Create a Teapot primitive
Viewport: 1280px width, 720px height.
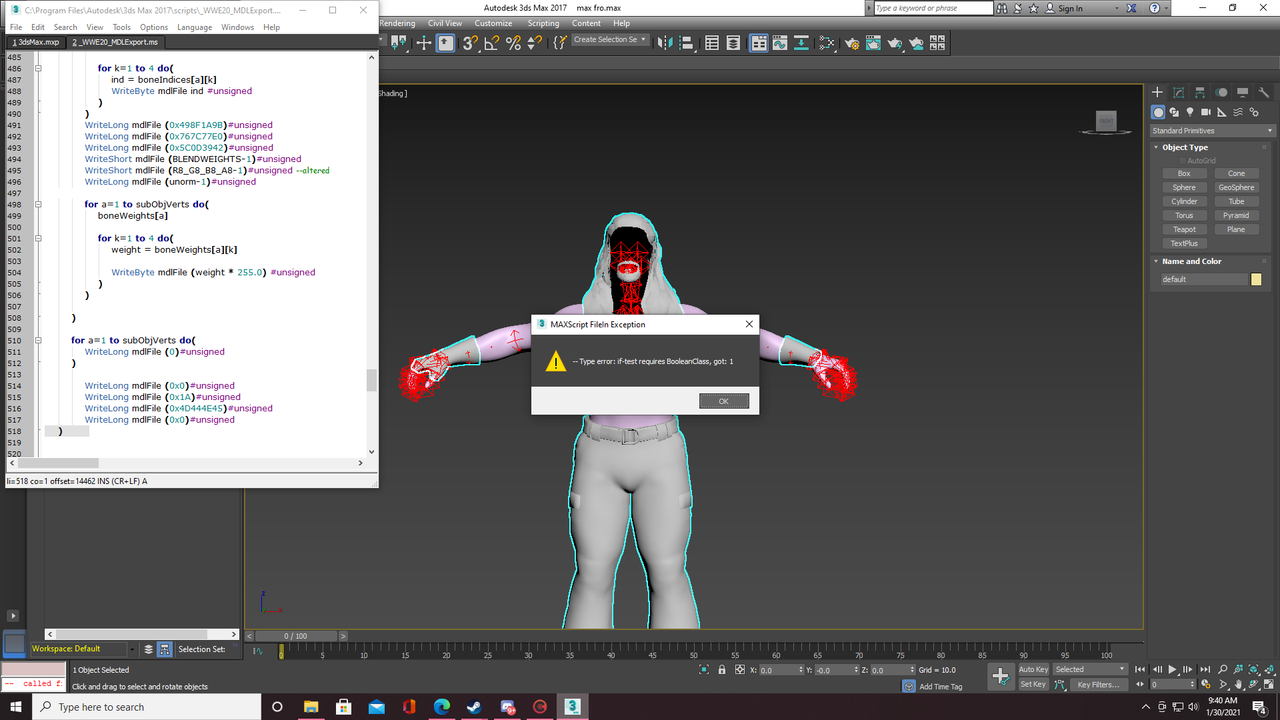[x=1184, y=229]
